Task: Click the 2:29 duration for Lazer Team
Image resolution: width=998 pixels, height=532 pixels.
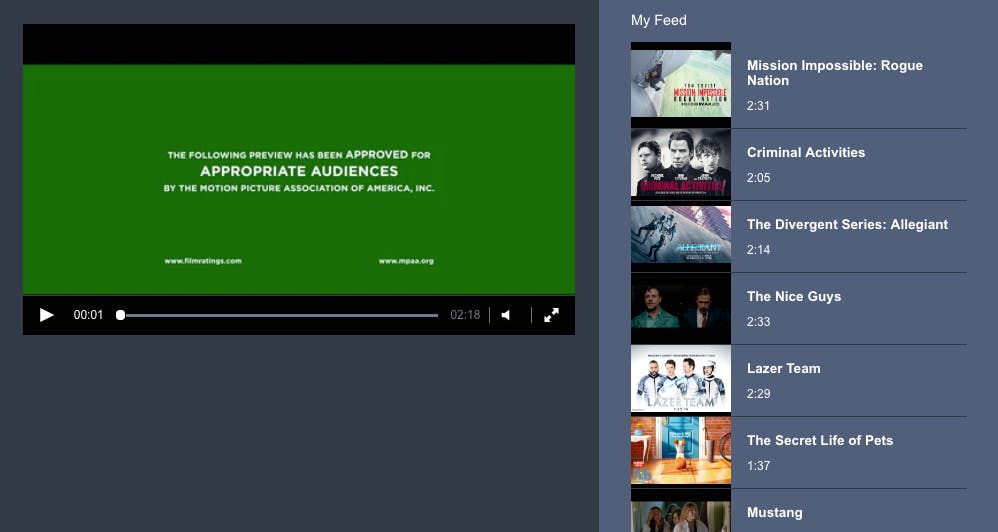Action: (758, 393)
